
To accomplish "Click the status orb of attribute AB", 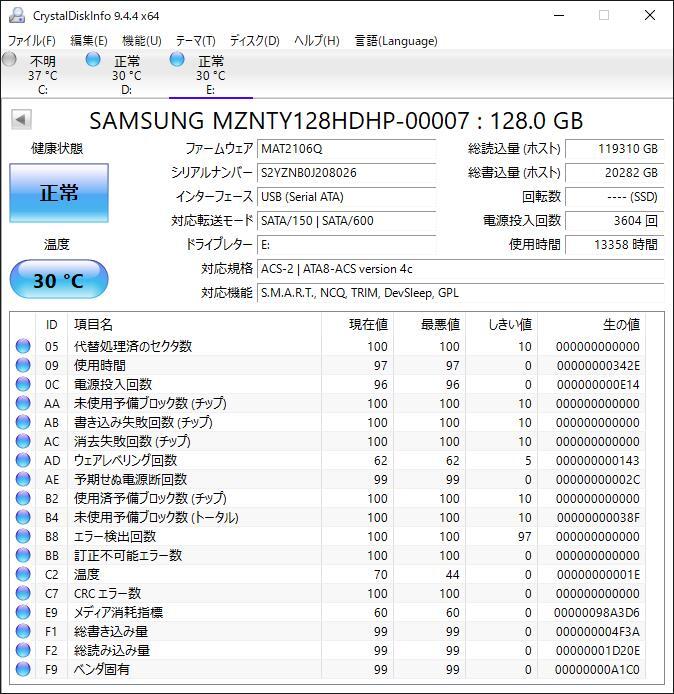I will [x=23, y=422].
